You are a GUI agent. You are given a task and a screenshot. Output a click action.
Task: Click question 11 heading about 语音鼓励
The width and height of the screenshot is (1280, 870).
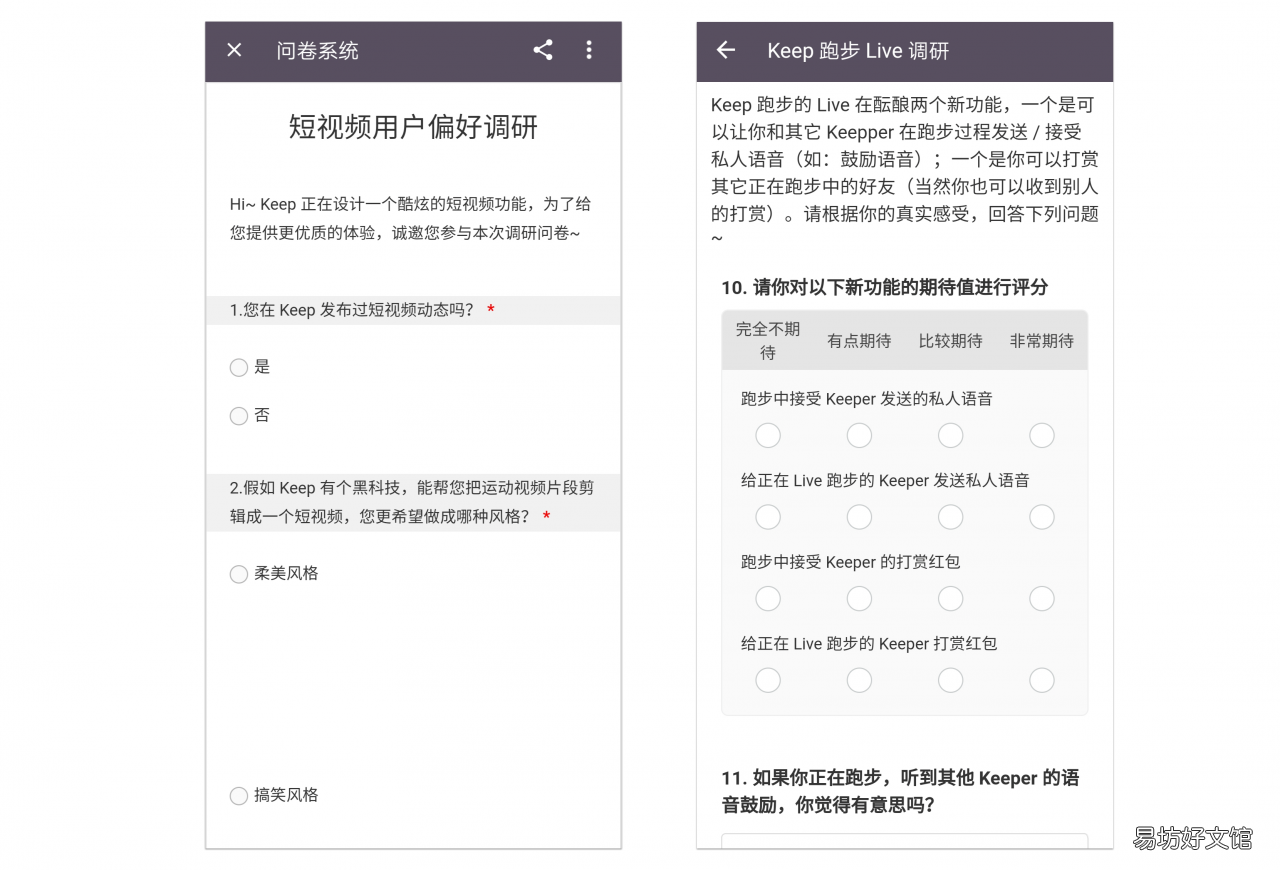click(x=900, y=791)
